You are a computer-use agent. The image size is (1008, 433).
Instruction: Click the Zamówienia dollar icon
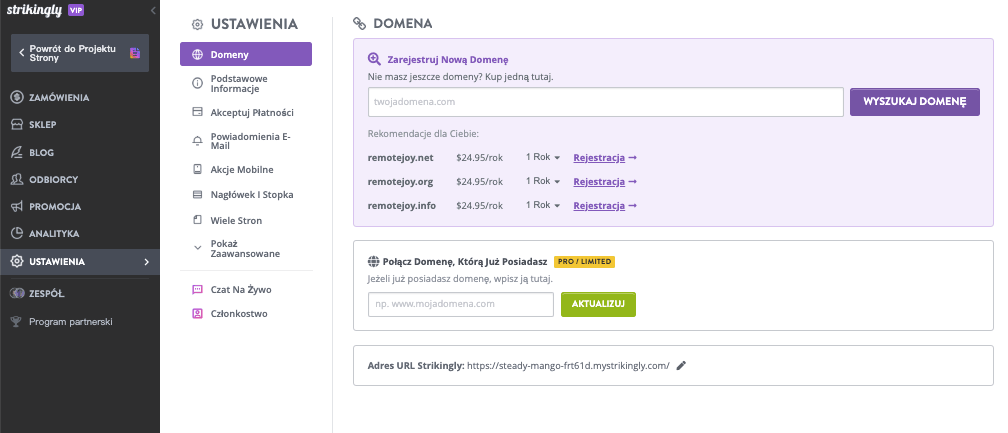17,98
